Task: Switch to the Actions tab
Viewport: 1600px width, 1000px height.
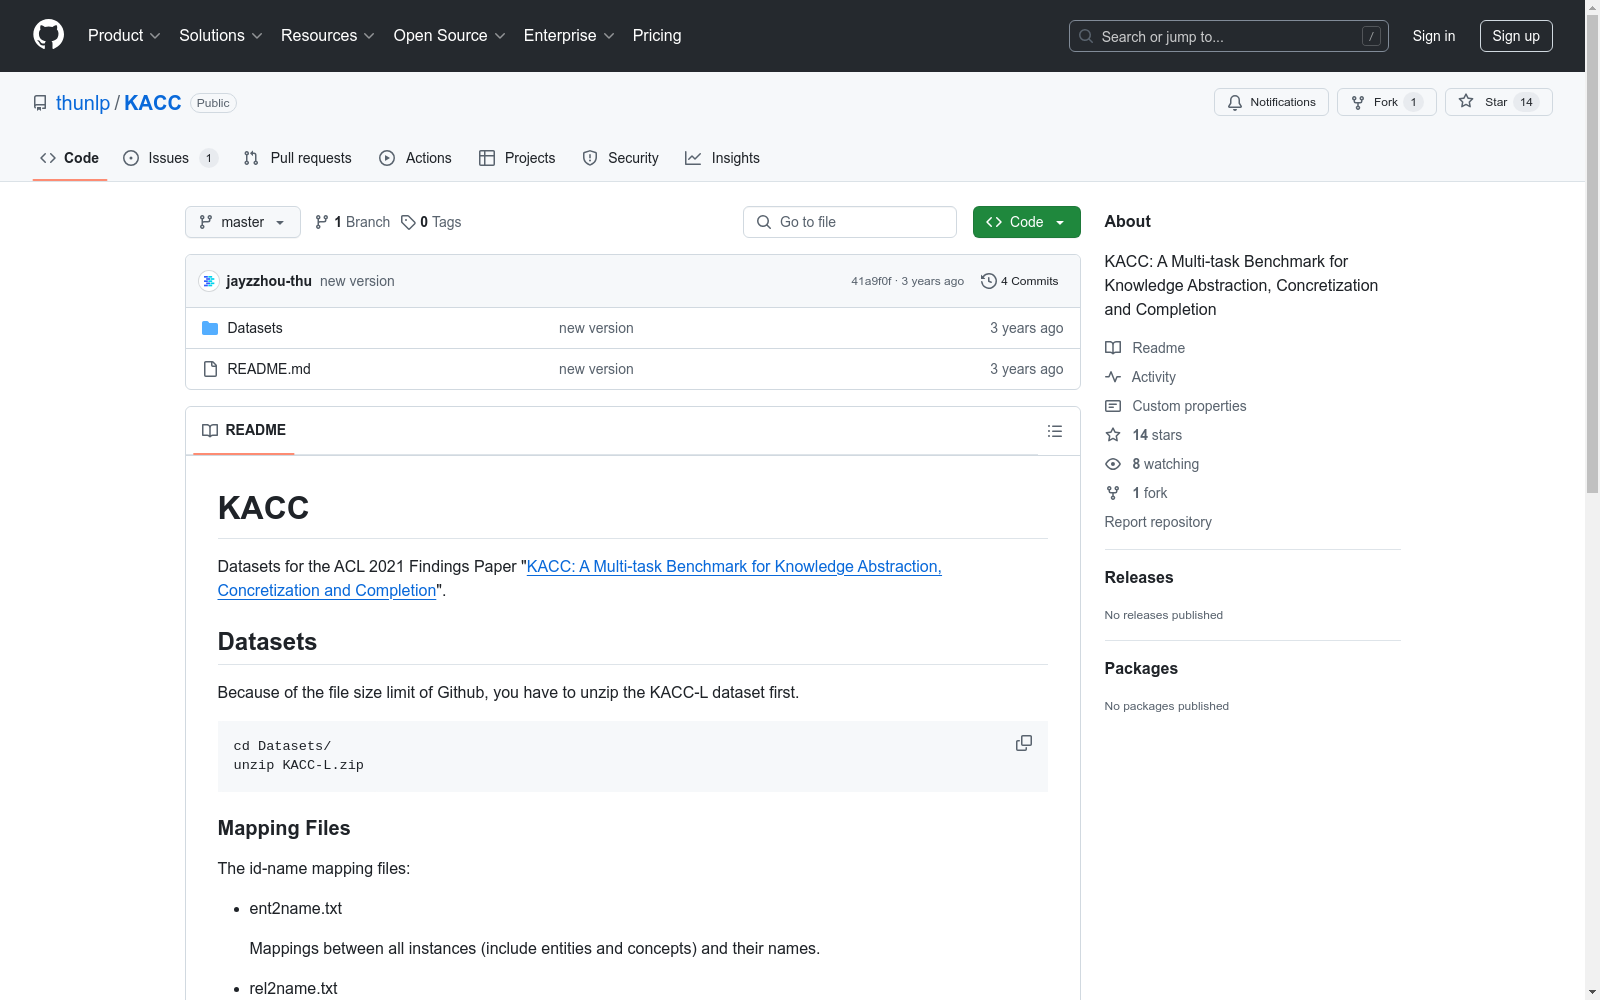Action: [x=416, y=158]
